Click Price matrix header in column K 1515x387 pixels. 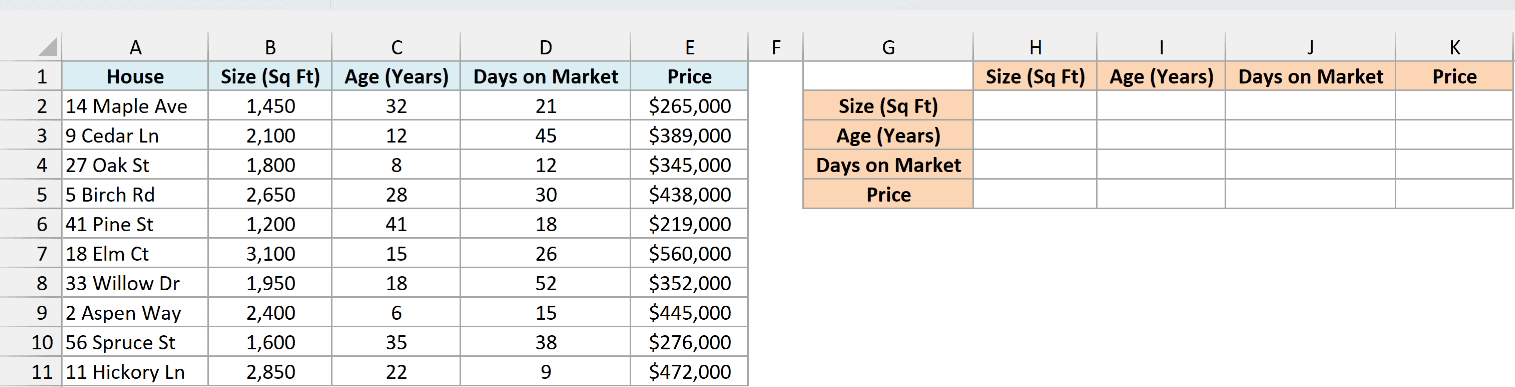coord(1454,76)
